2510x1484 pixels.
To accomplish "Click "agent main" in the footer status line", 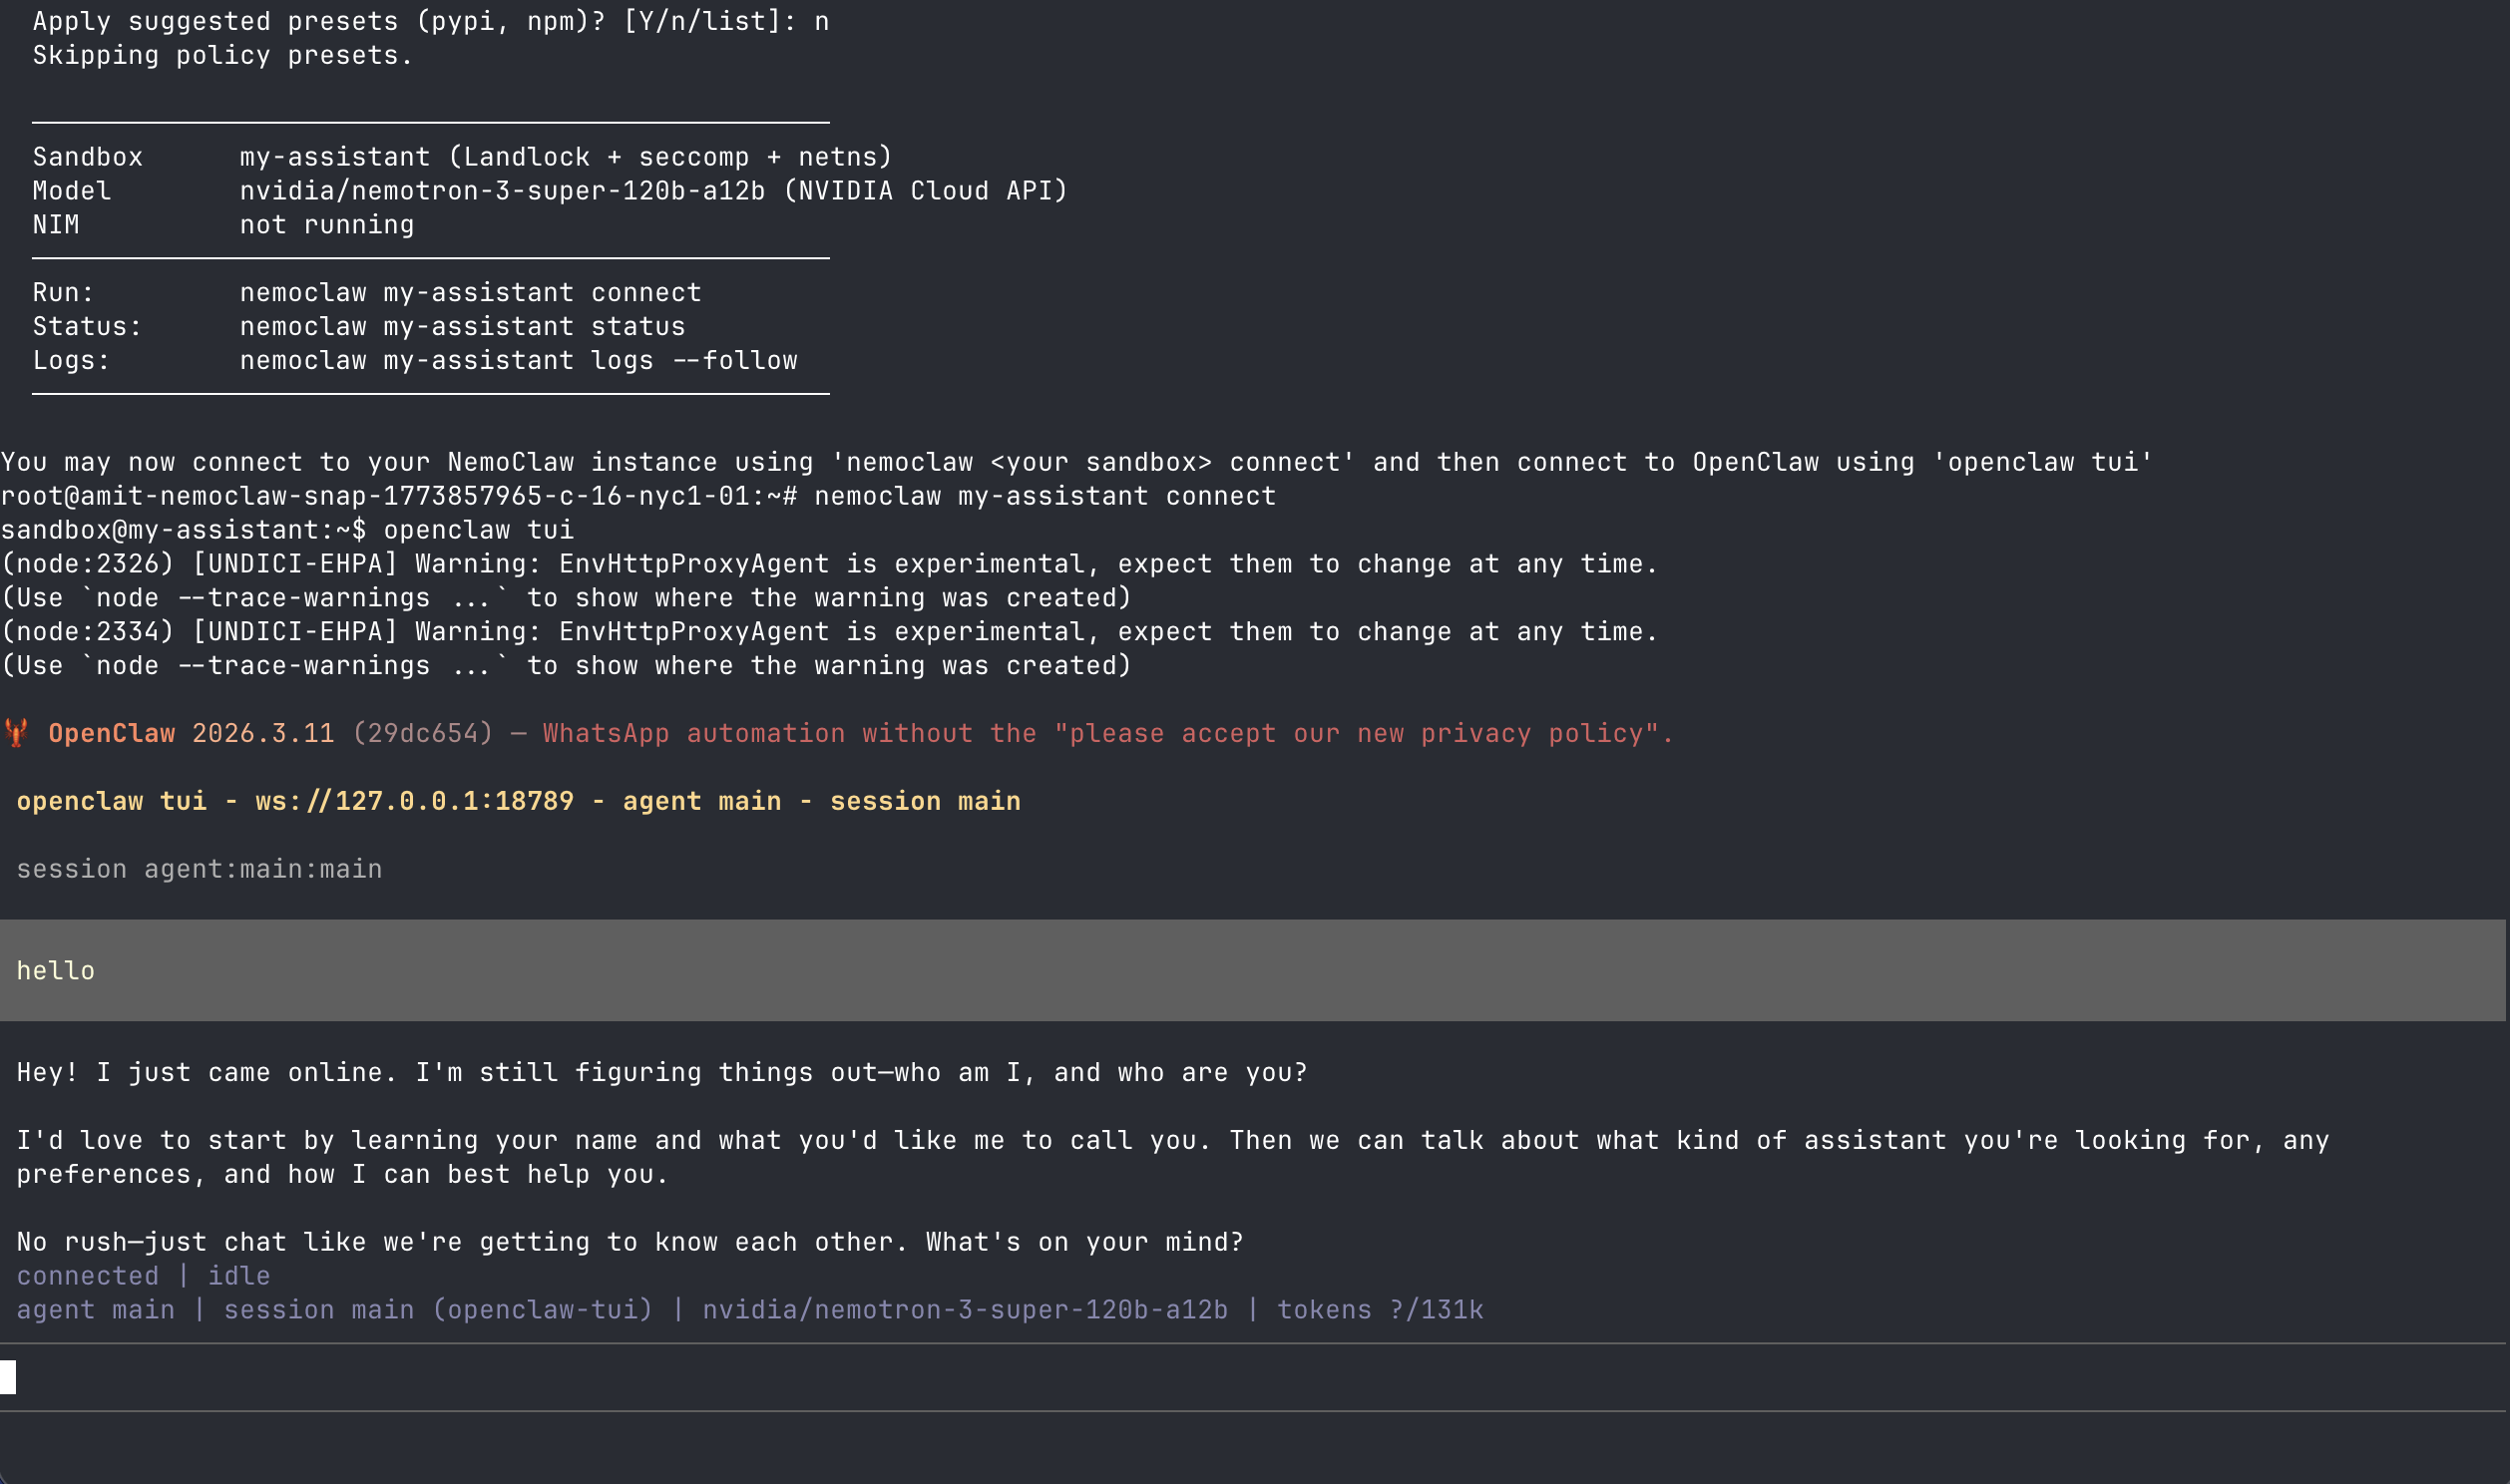I will coord(95,1310).
